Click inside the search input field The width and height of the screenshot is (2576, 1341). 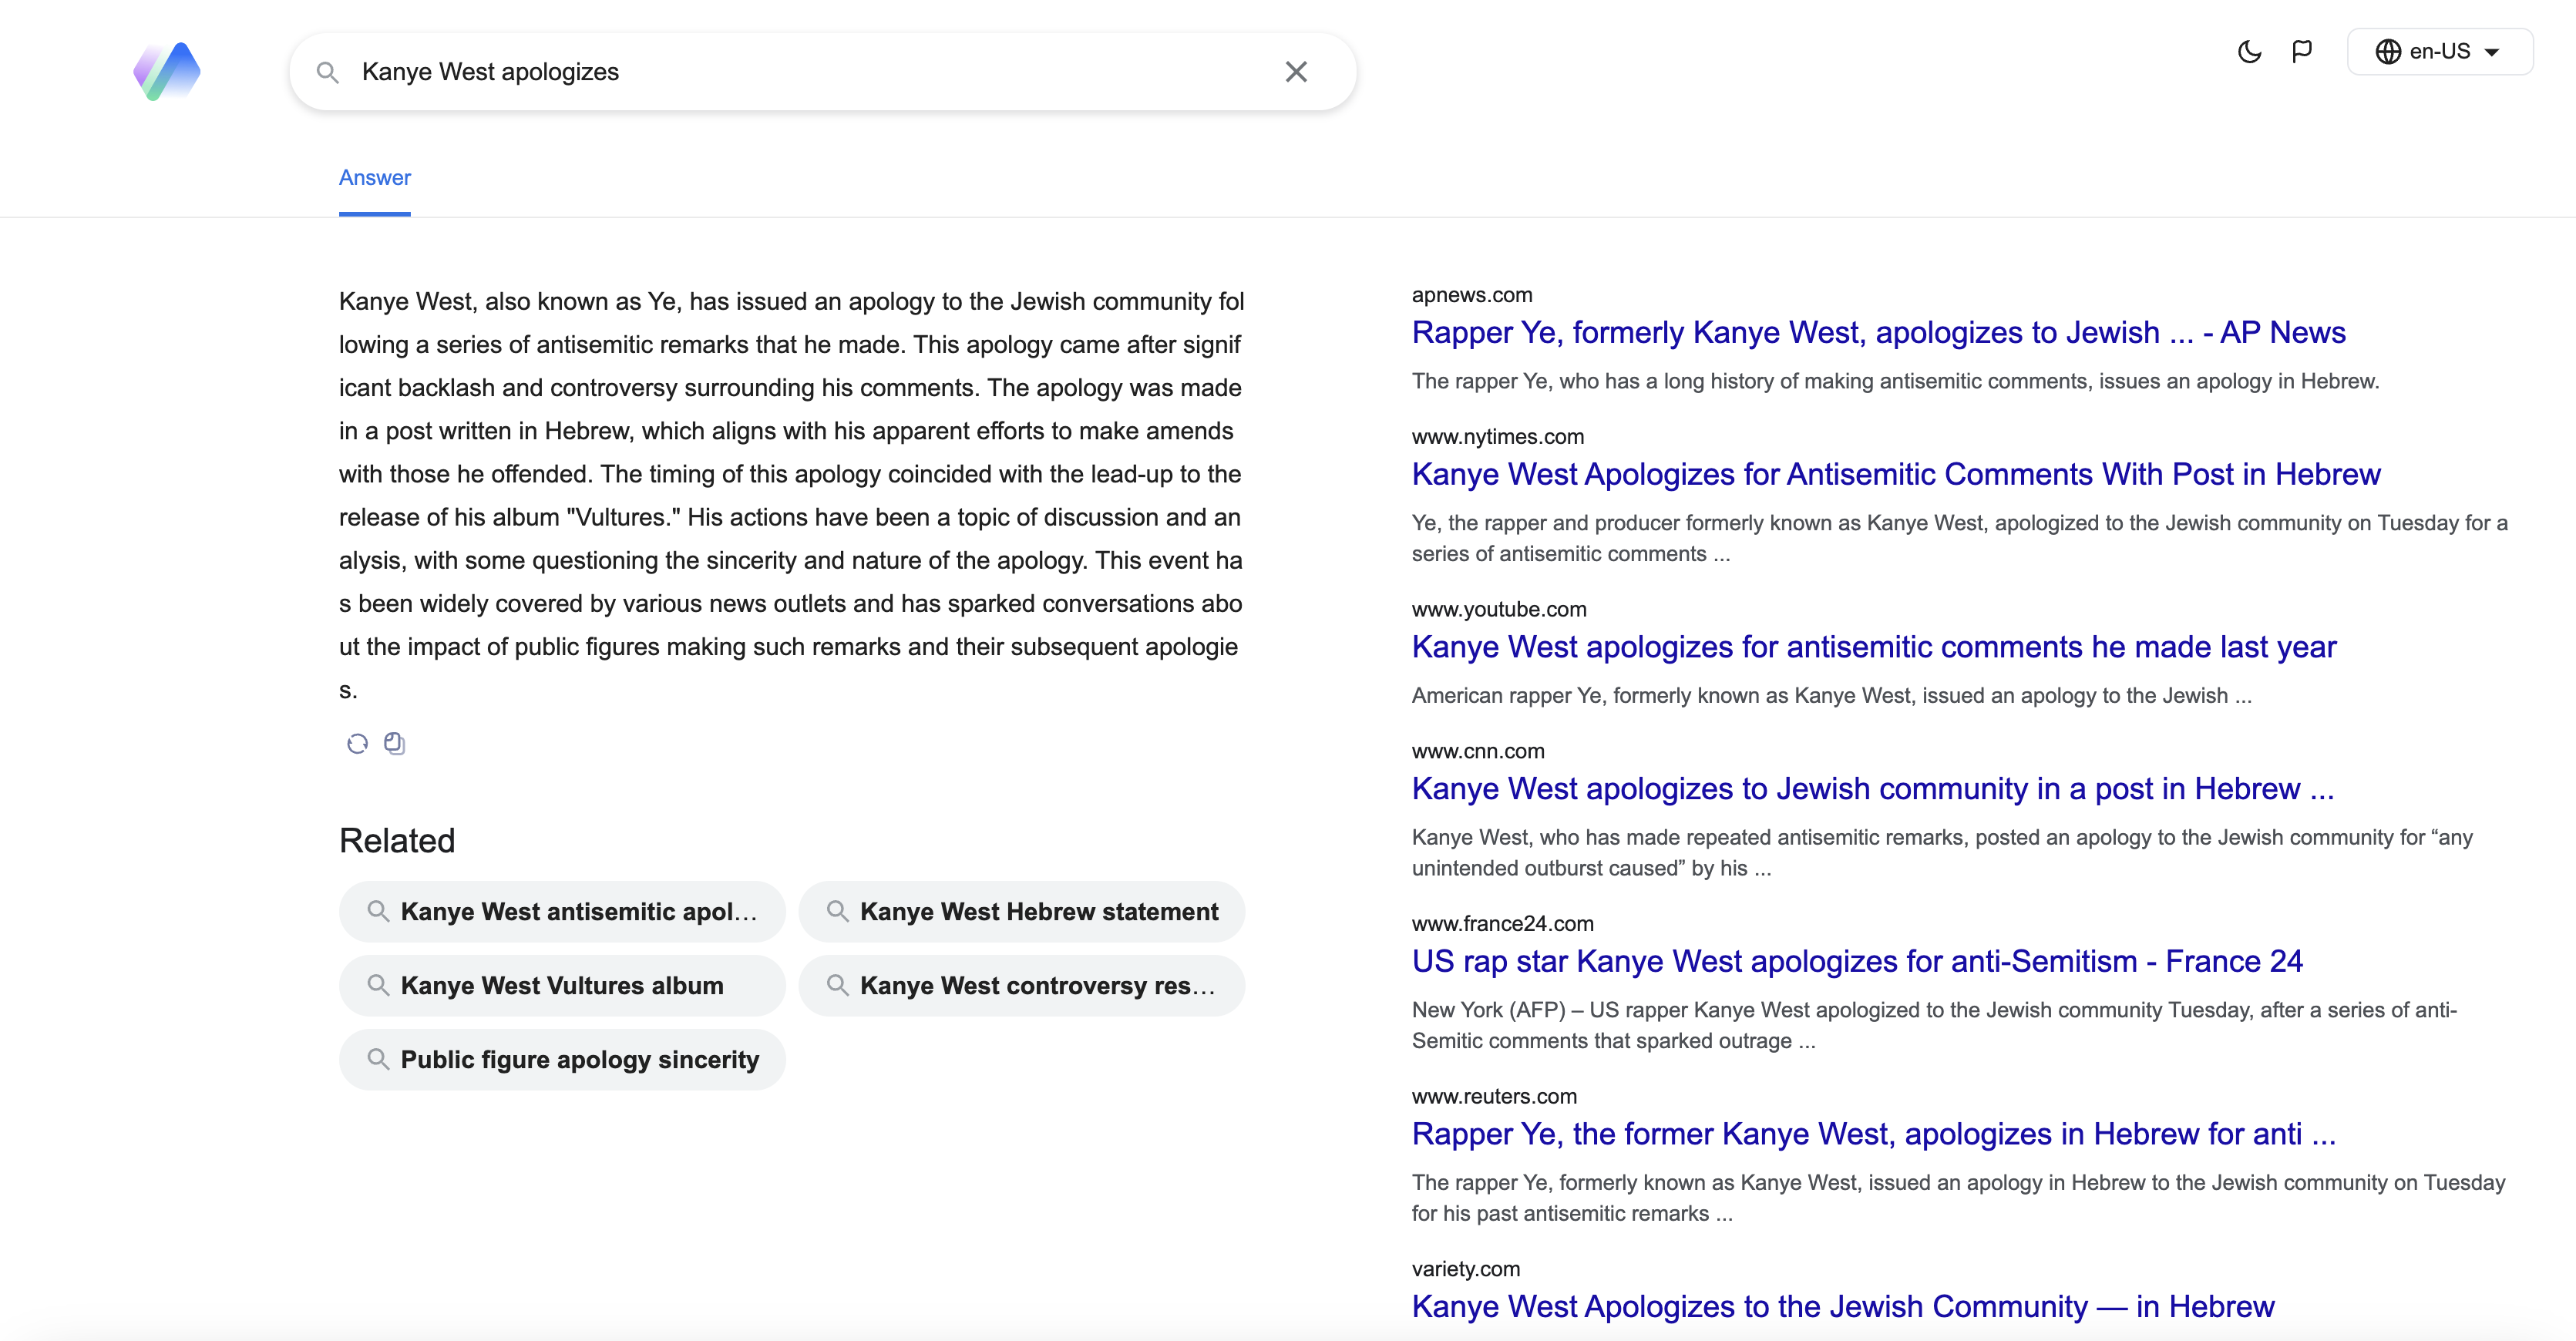(800, 72)
